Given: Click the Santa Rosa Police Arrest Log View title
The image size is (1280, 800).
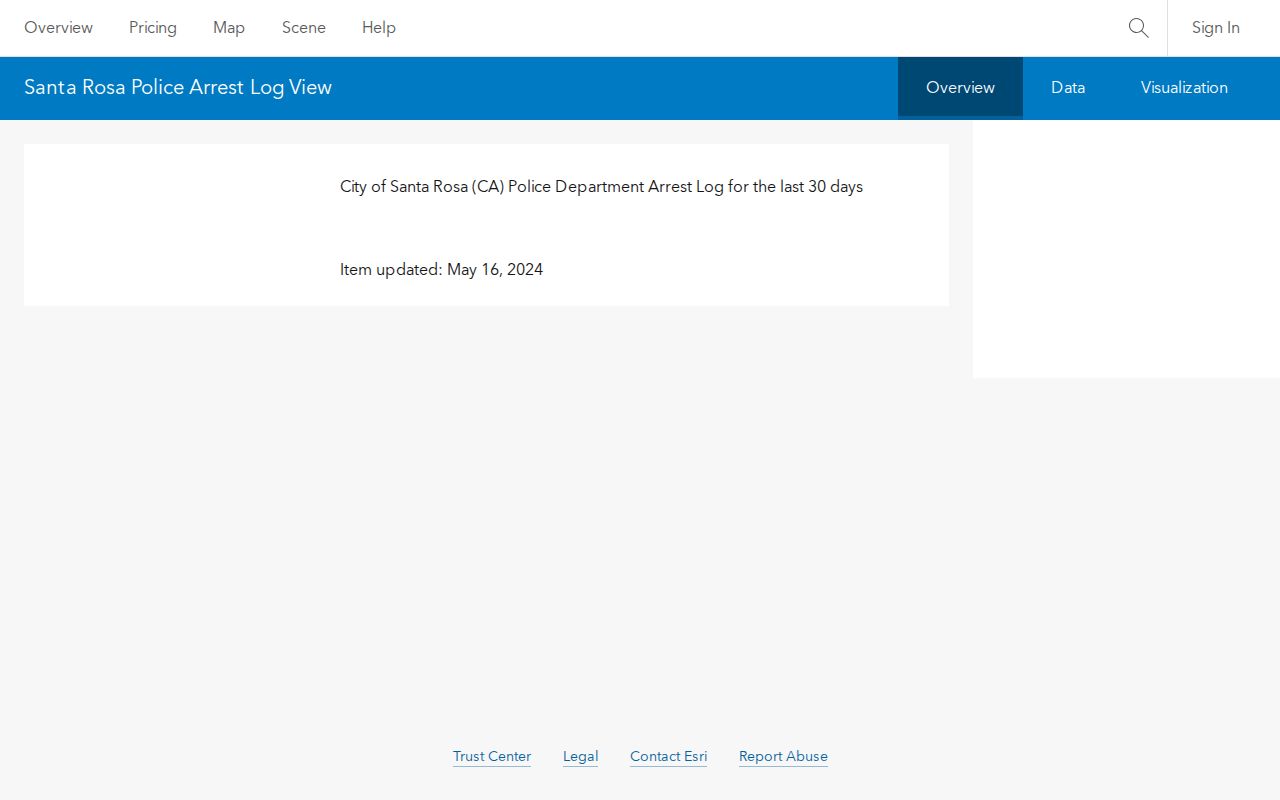Looking at the screenshot, I should tap(178, 87).
